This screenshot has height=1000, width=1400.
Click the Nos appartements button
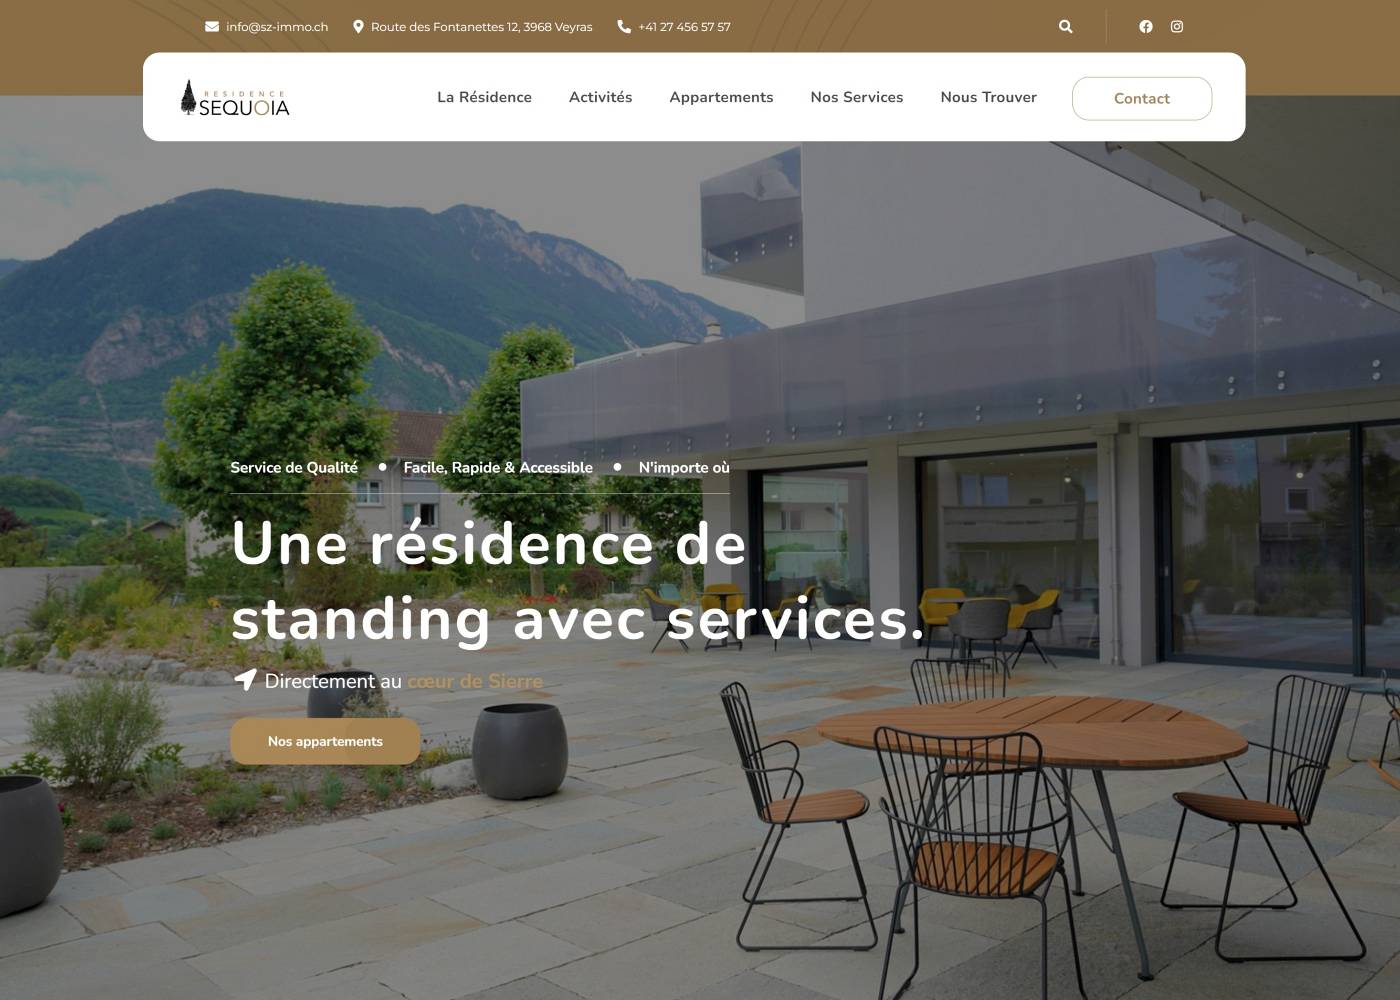click(325, 741)
